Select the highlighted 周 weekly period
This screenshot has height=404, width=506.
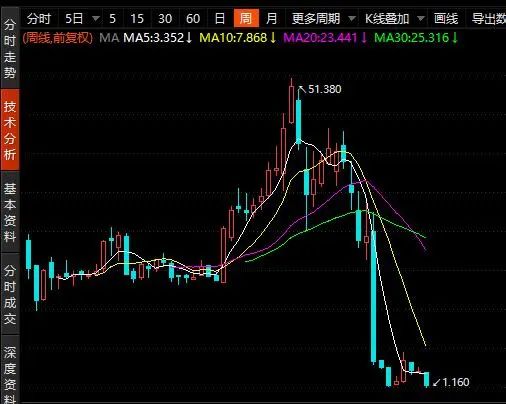coord(246,19)
